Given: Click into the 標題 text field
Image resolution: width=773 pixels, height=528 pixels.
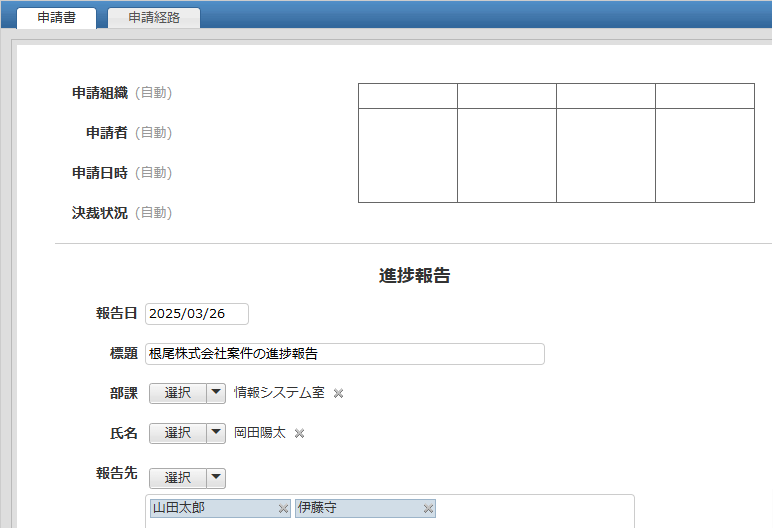Looking at the screenshot, I should 344,354.
